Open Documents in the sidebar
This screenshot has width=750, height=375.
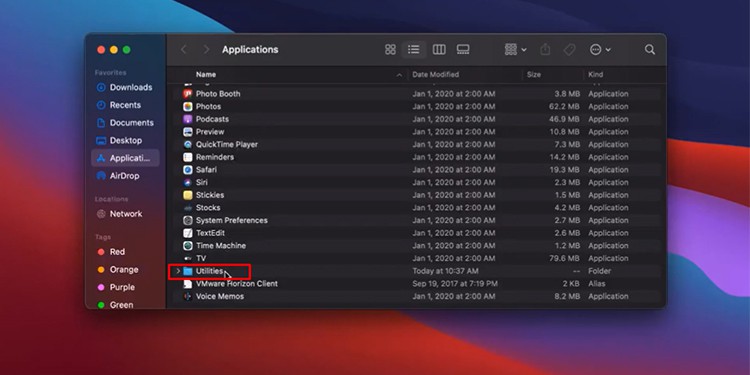tap(125, 123)
